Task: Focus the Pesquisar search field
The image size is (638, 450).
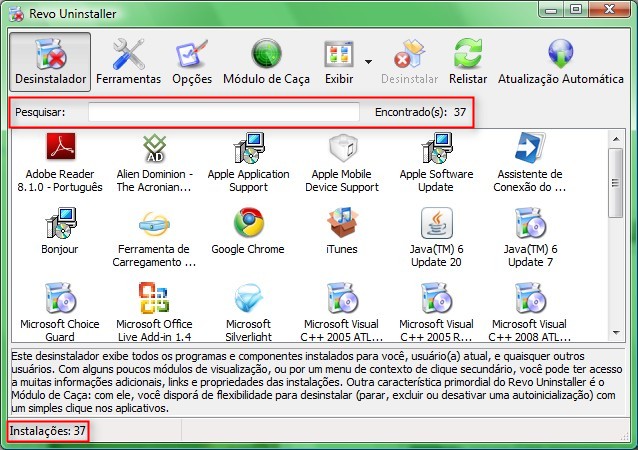Action: [224, 112]
